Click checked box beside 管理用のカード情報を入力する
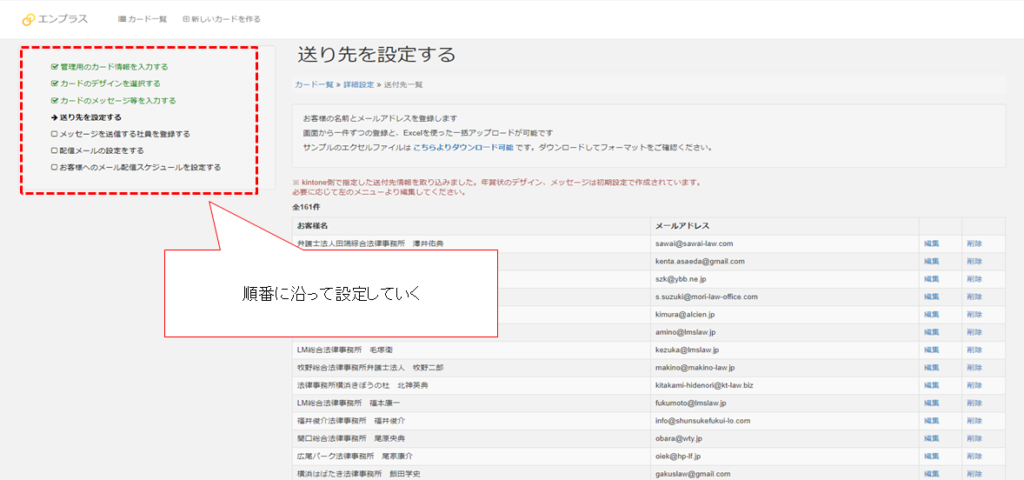The image size is (1024, 480). pos(54,67)
